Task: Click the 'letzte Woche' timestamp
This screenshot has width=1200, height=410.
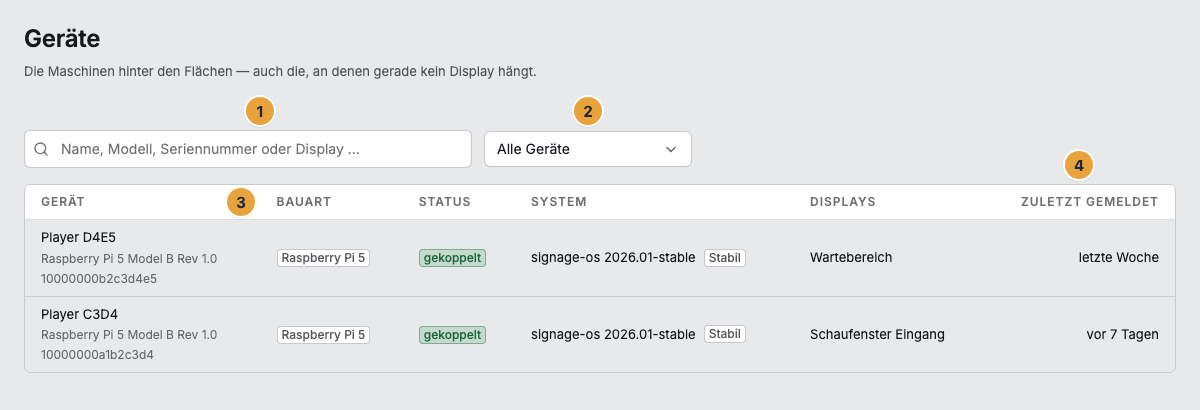Action: [1119, 258]
